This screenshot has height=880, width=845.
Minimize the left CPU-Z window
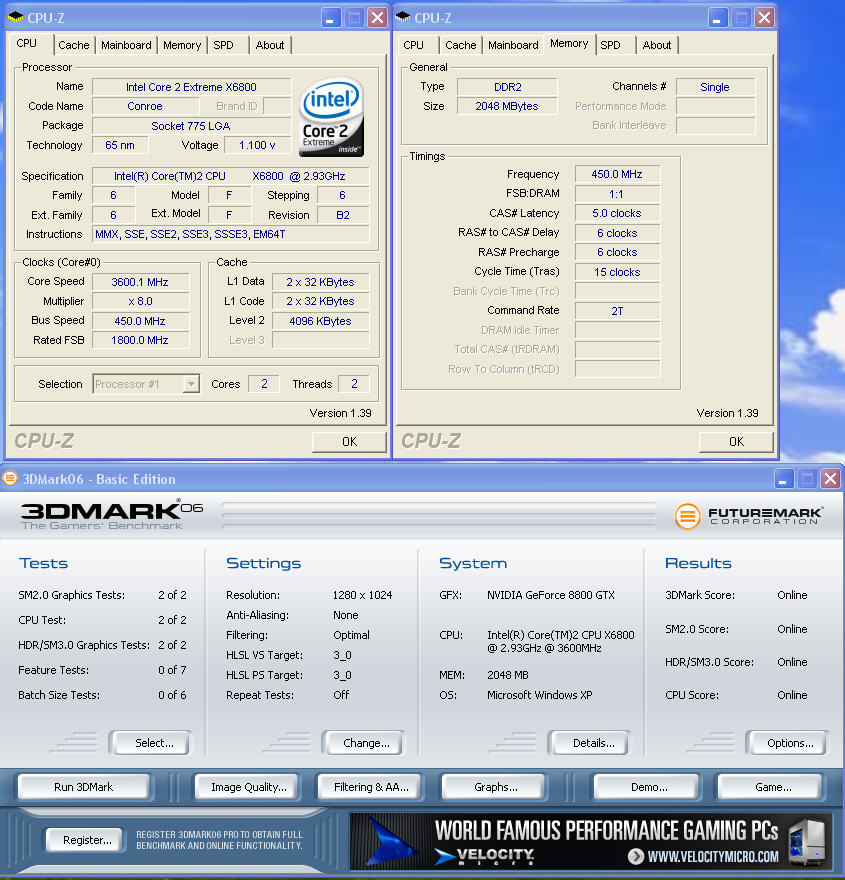(x=330, y=18)
